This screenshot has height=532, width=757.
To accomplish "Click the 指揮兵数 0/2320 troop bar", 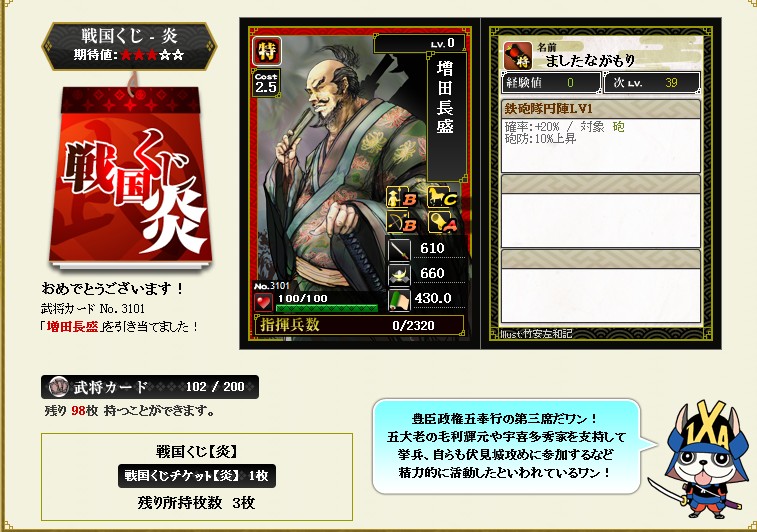I will [359, 325].
